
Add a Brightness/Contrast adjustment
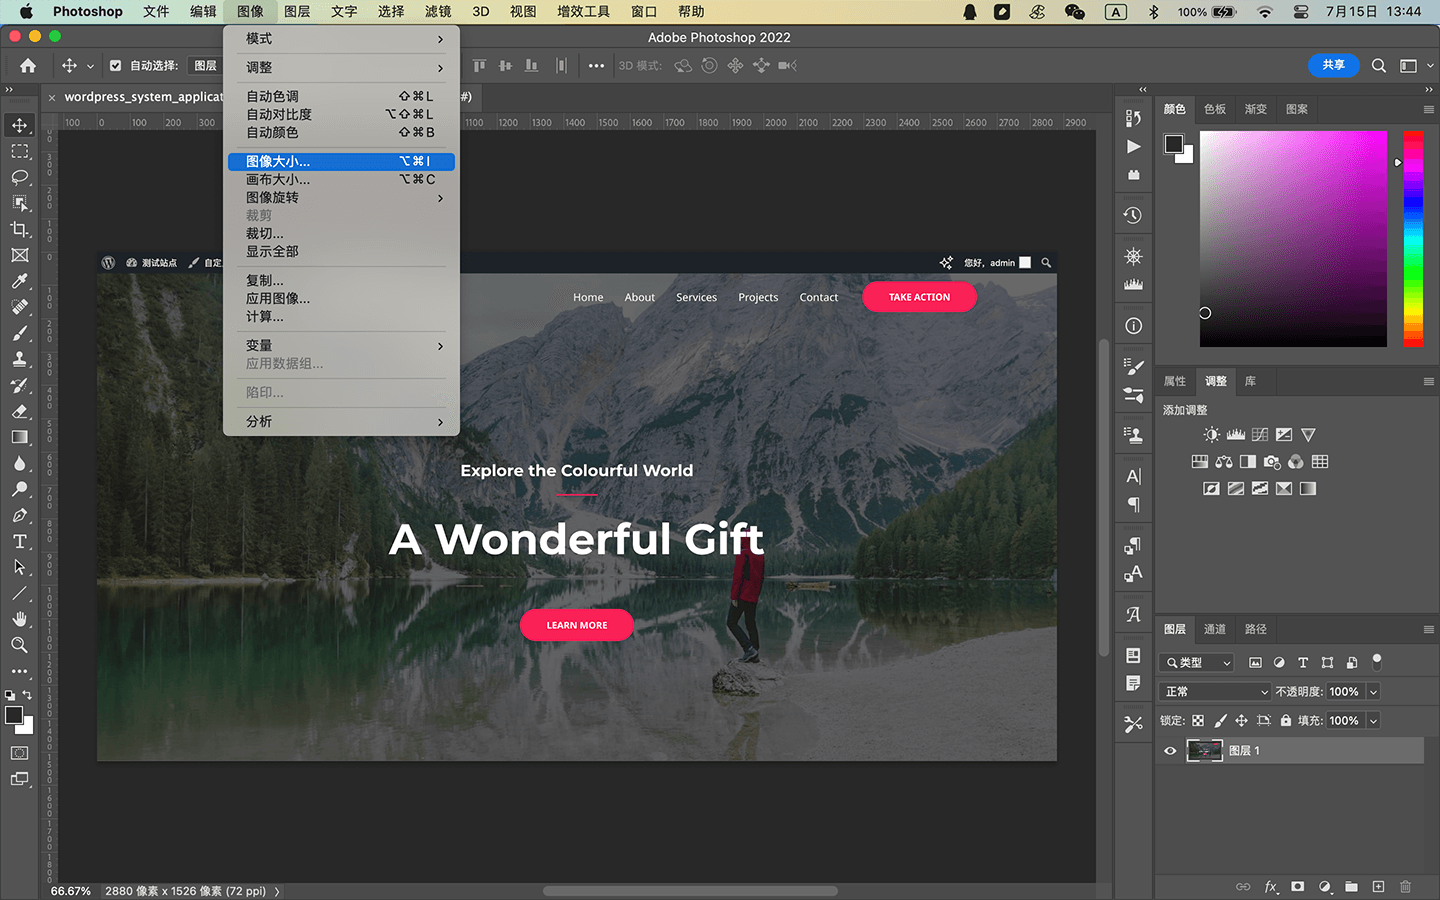pyautogui.click(x=1212, y=435)
